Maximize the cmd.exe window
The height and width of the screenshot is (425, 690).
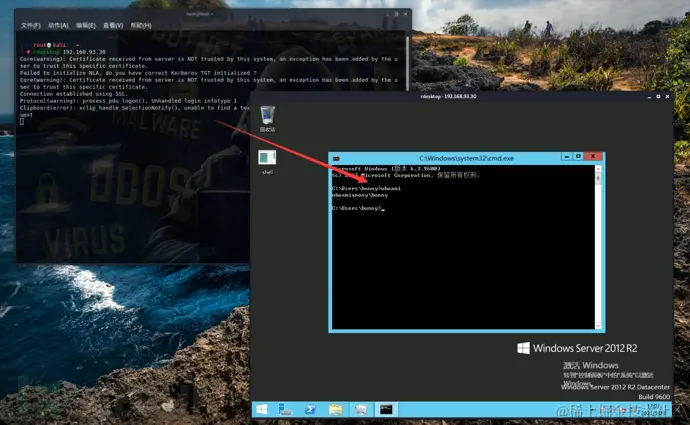(578, 157)
